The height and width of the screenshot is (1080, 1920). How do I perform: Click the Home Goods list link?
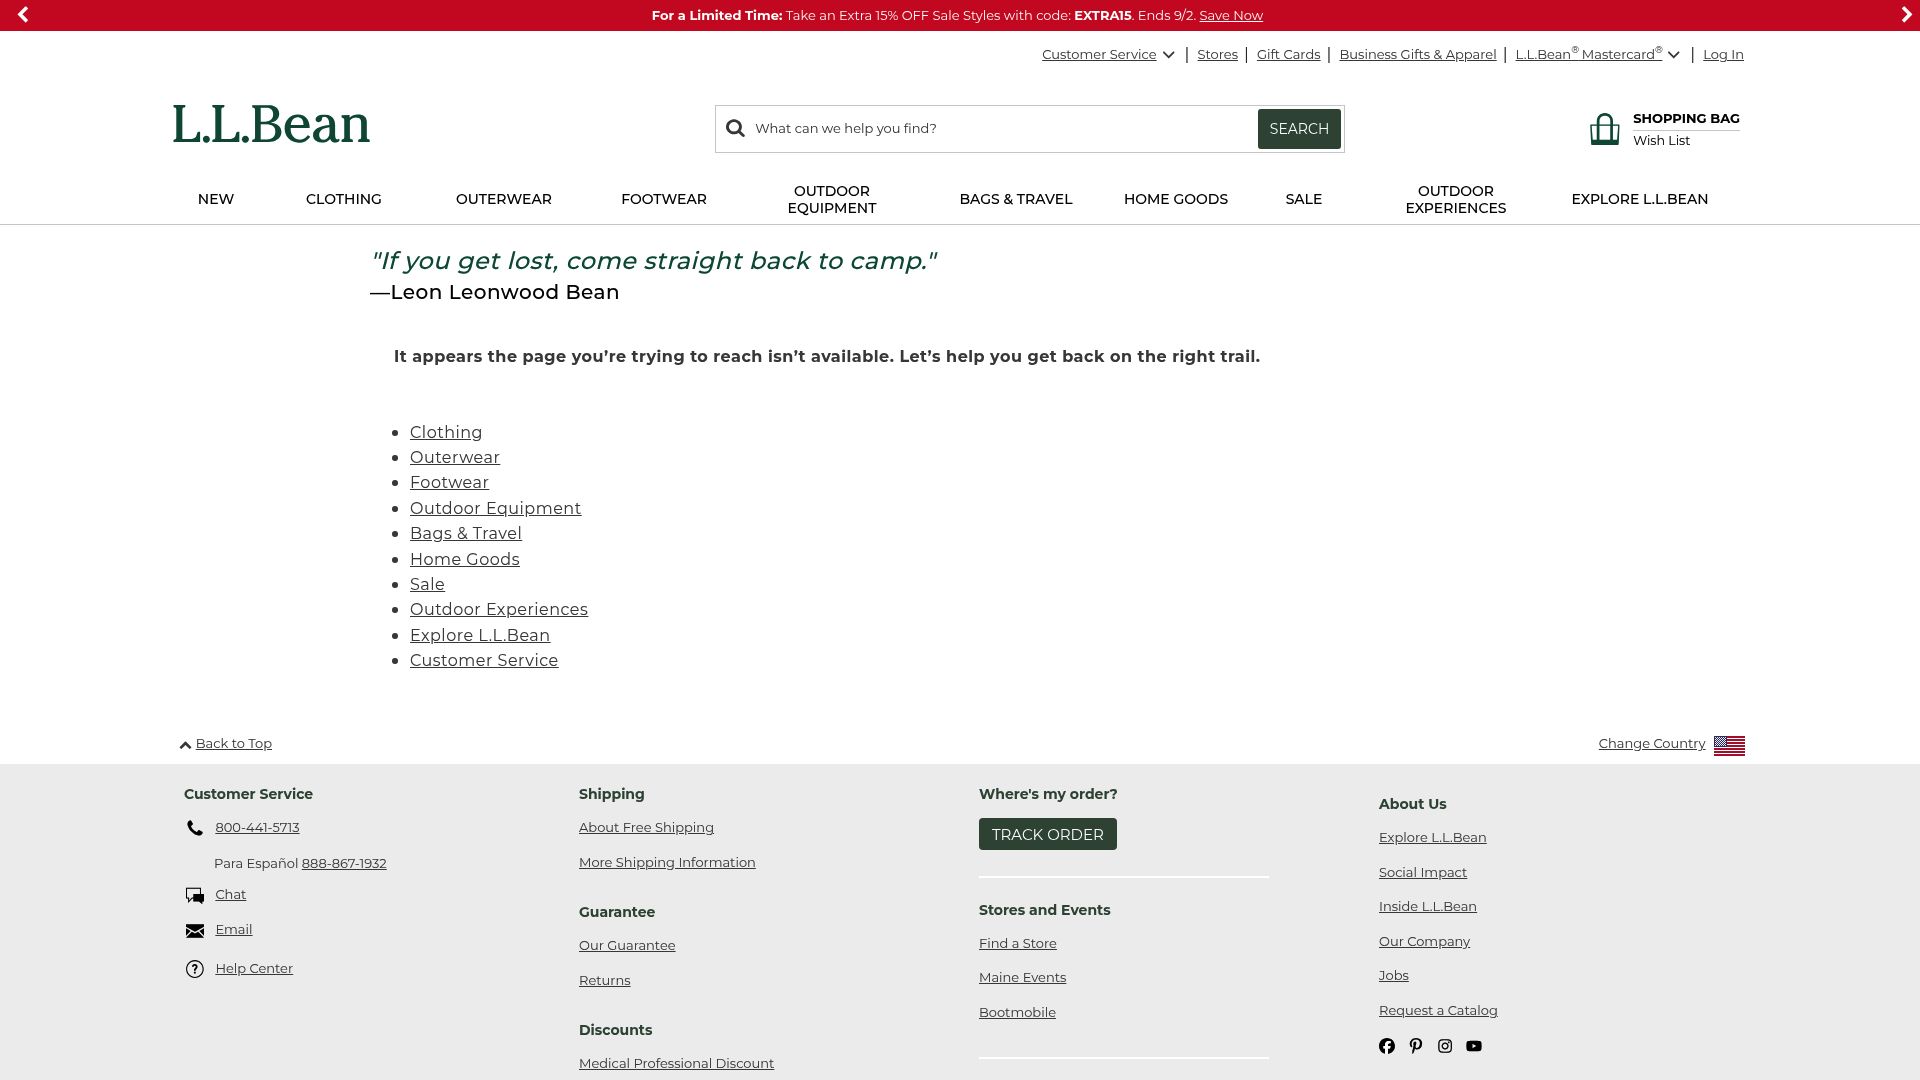point(465,560)
